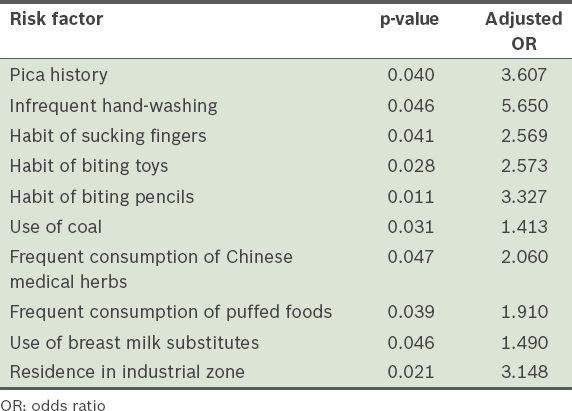Viewport: 572px width, 411px height.
Task: Select Use of breast milk substitutes
Action: (x=134, y=343)
